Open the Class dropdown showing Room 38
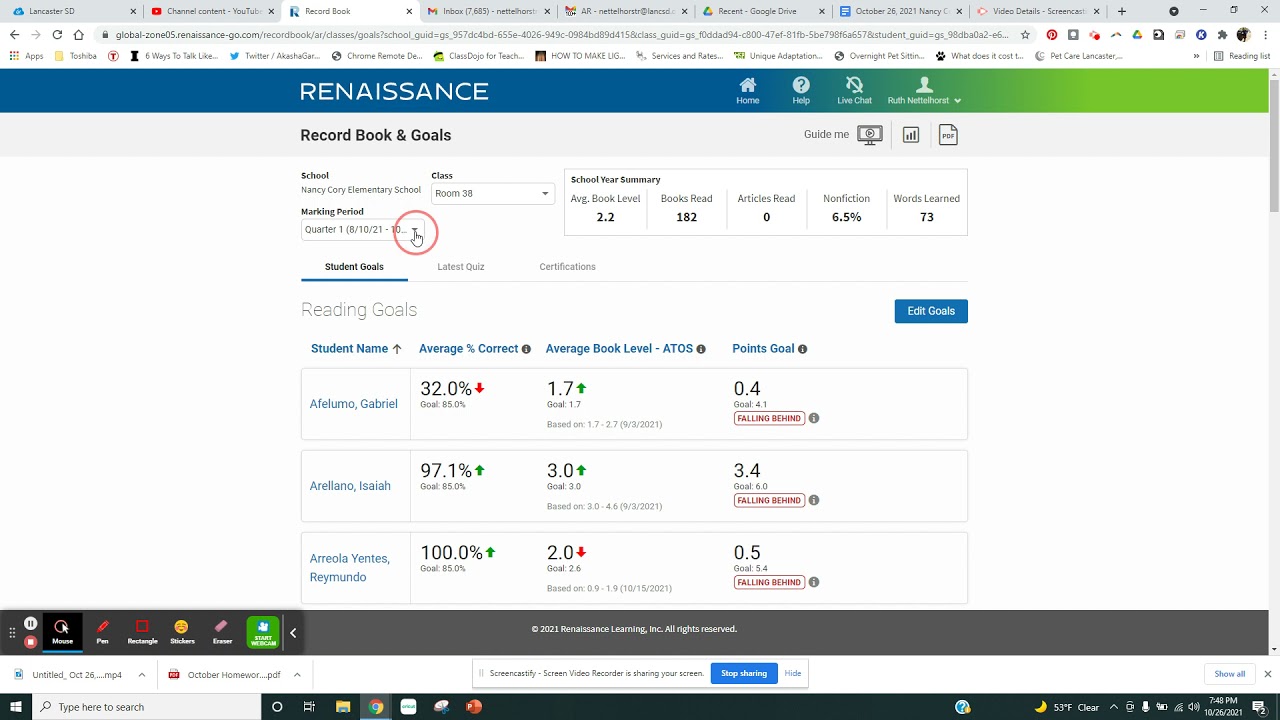Image resolution: width=1280 pixels, height=720 pixels. tap(492, 193)
